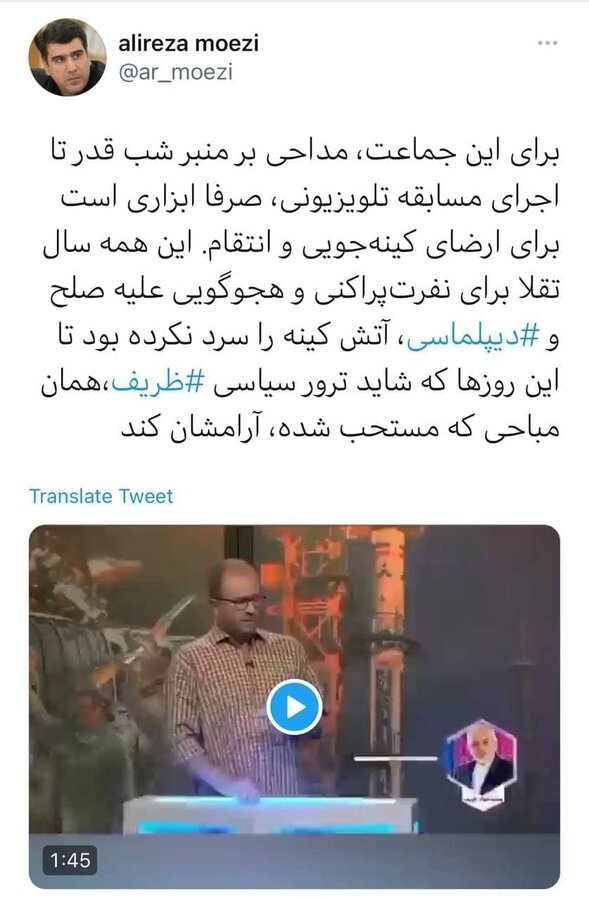This screenshot has height=900, width=589.
Task: Click the tweet line تقلا برای نفرت‌پراکنی
Action: click(x=304, y=292)
